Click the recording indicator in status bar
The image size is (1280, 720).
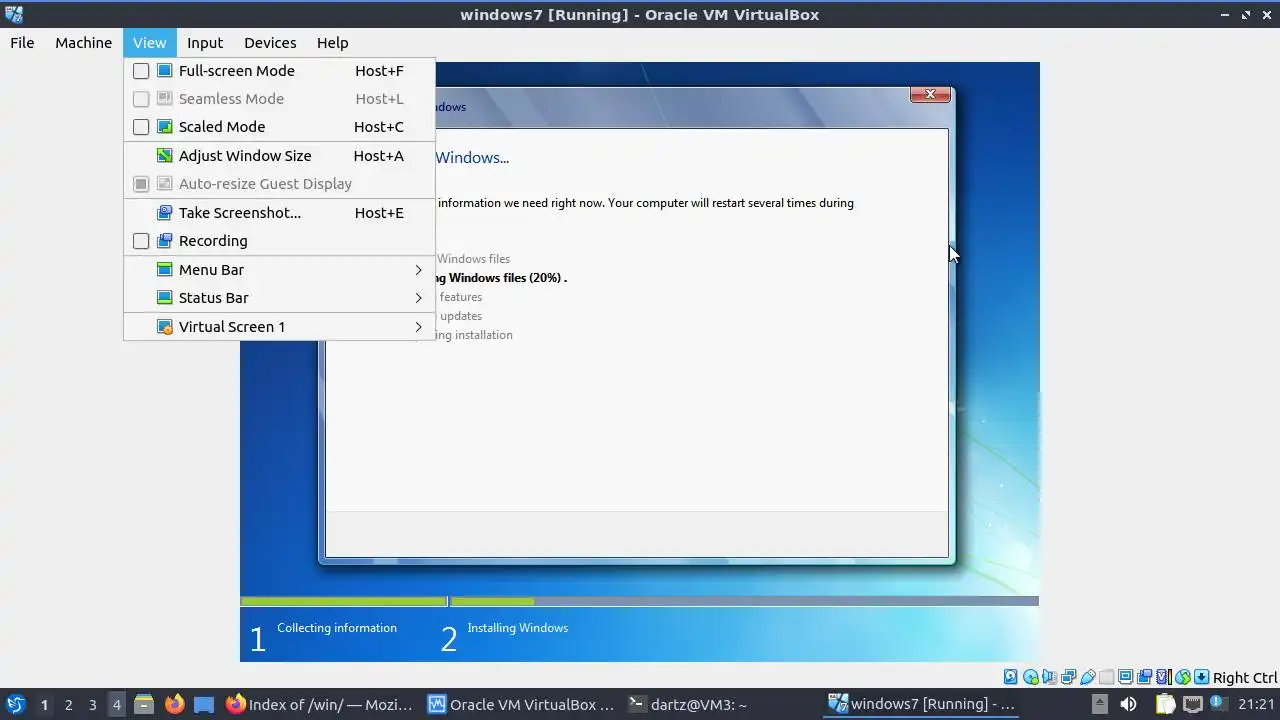pyautogui.click(x=1144, y=677)
